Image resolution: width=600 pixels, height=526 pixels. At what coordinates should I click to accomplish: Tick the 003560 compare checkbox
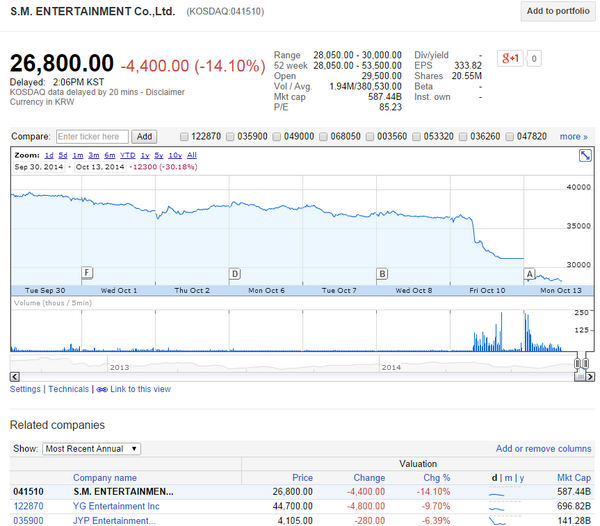370,137
